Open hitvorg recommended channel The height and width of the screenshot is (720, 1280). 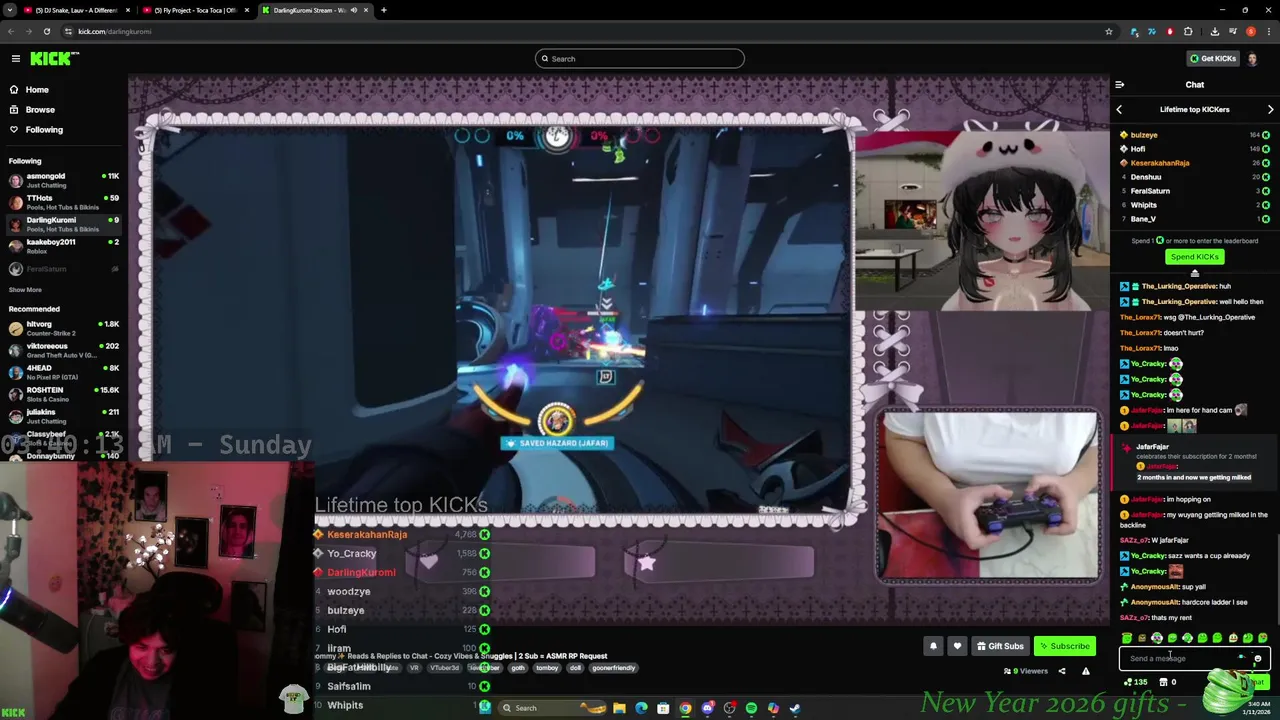click(x=63, y=328)
